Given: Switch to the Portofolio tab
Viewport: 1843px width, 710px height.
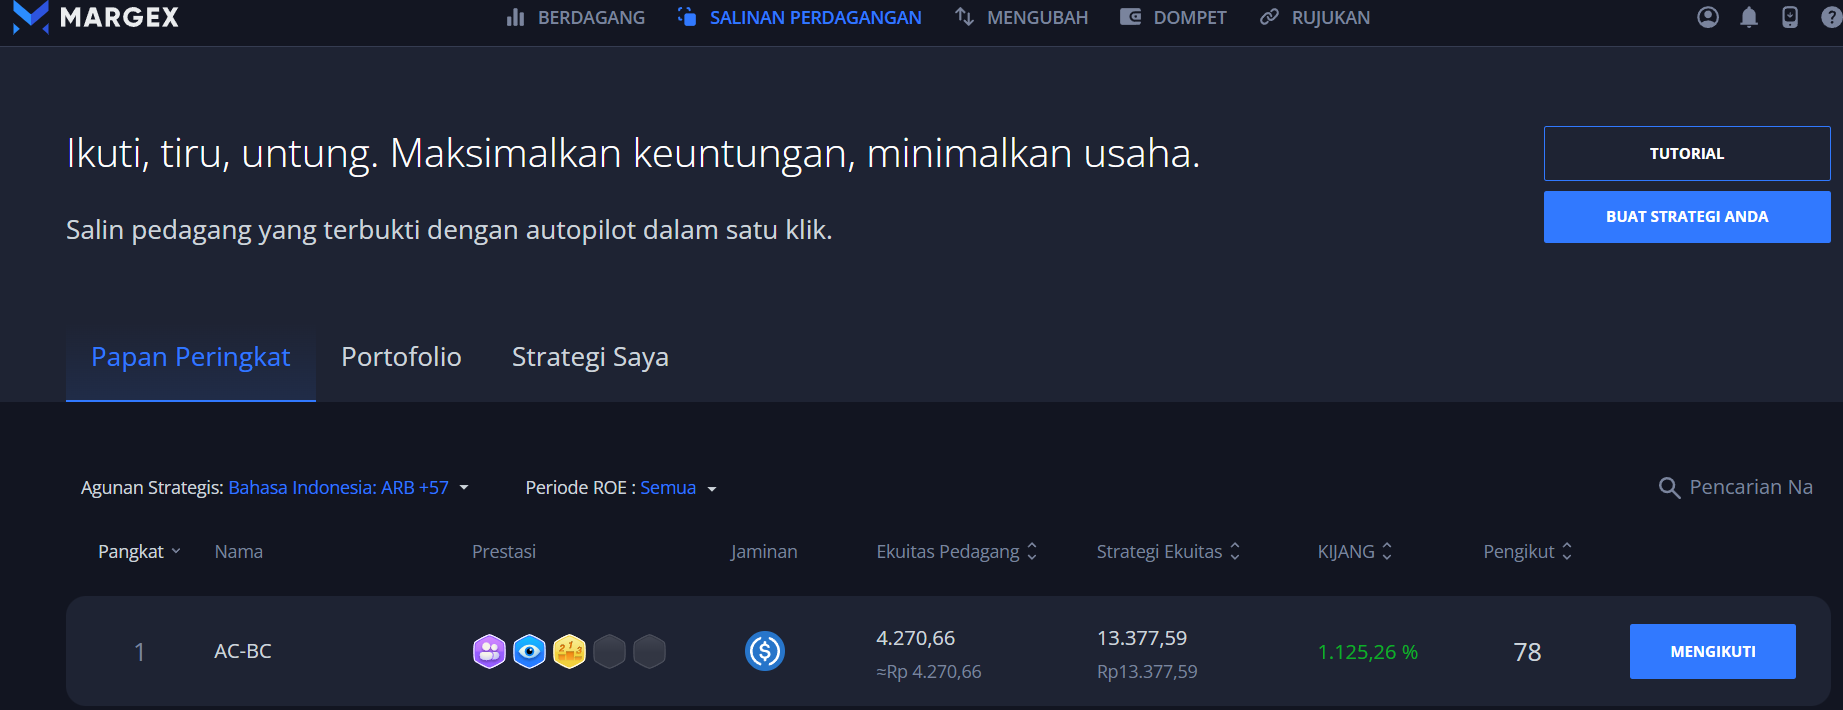Looking at the screenshot, I should tap(401, 357).
